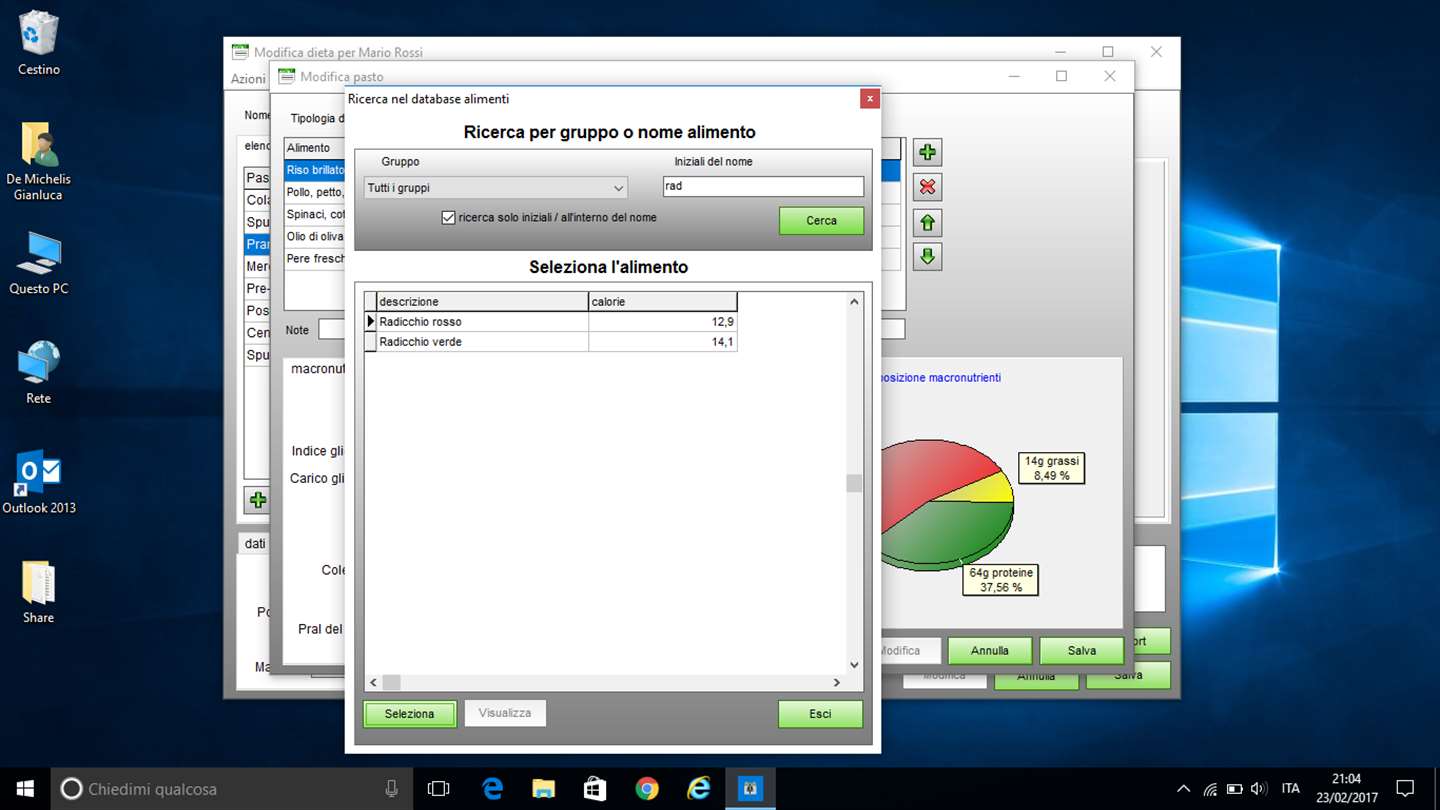Open Outlook 2013 desktop shortcut

39,482
